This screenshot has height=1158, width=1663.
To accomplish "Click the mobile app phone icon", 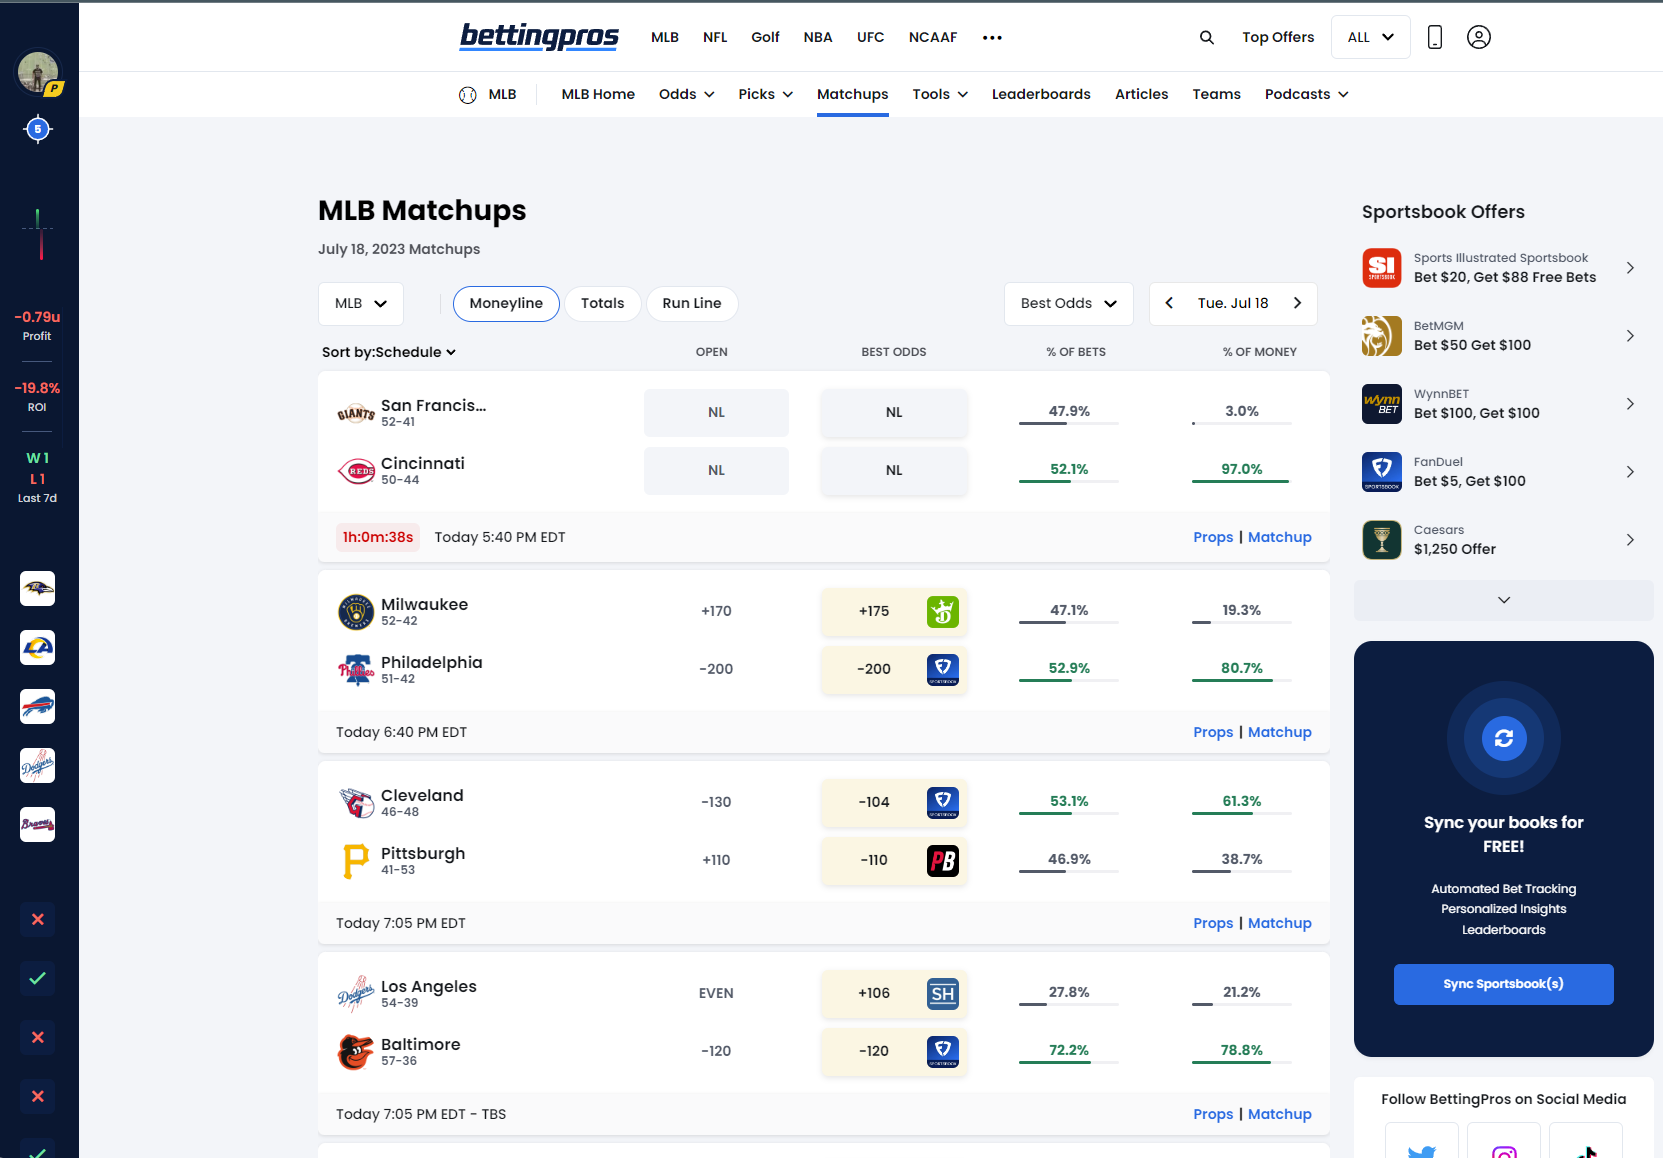I will (1435, 37).
